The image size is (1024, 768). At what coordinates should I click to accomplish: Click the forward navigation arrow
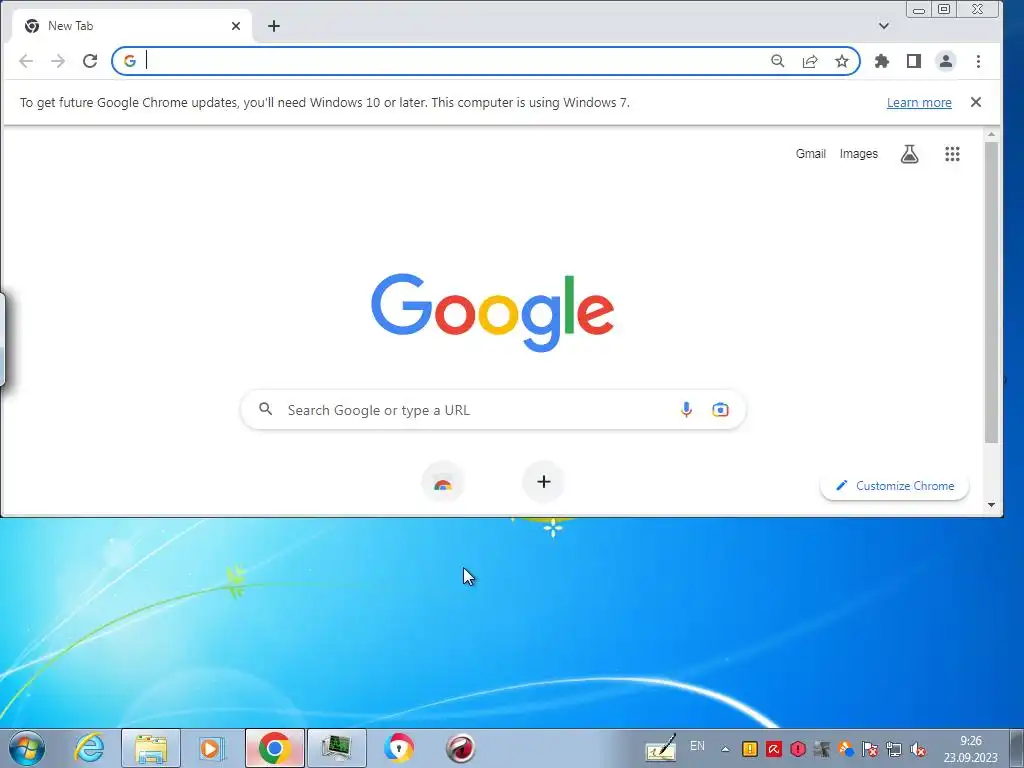click(58, 61)
